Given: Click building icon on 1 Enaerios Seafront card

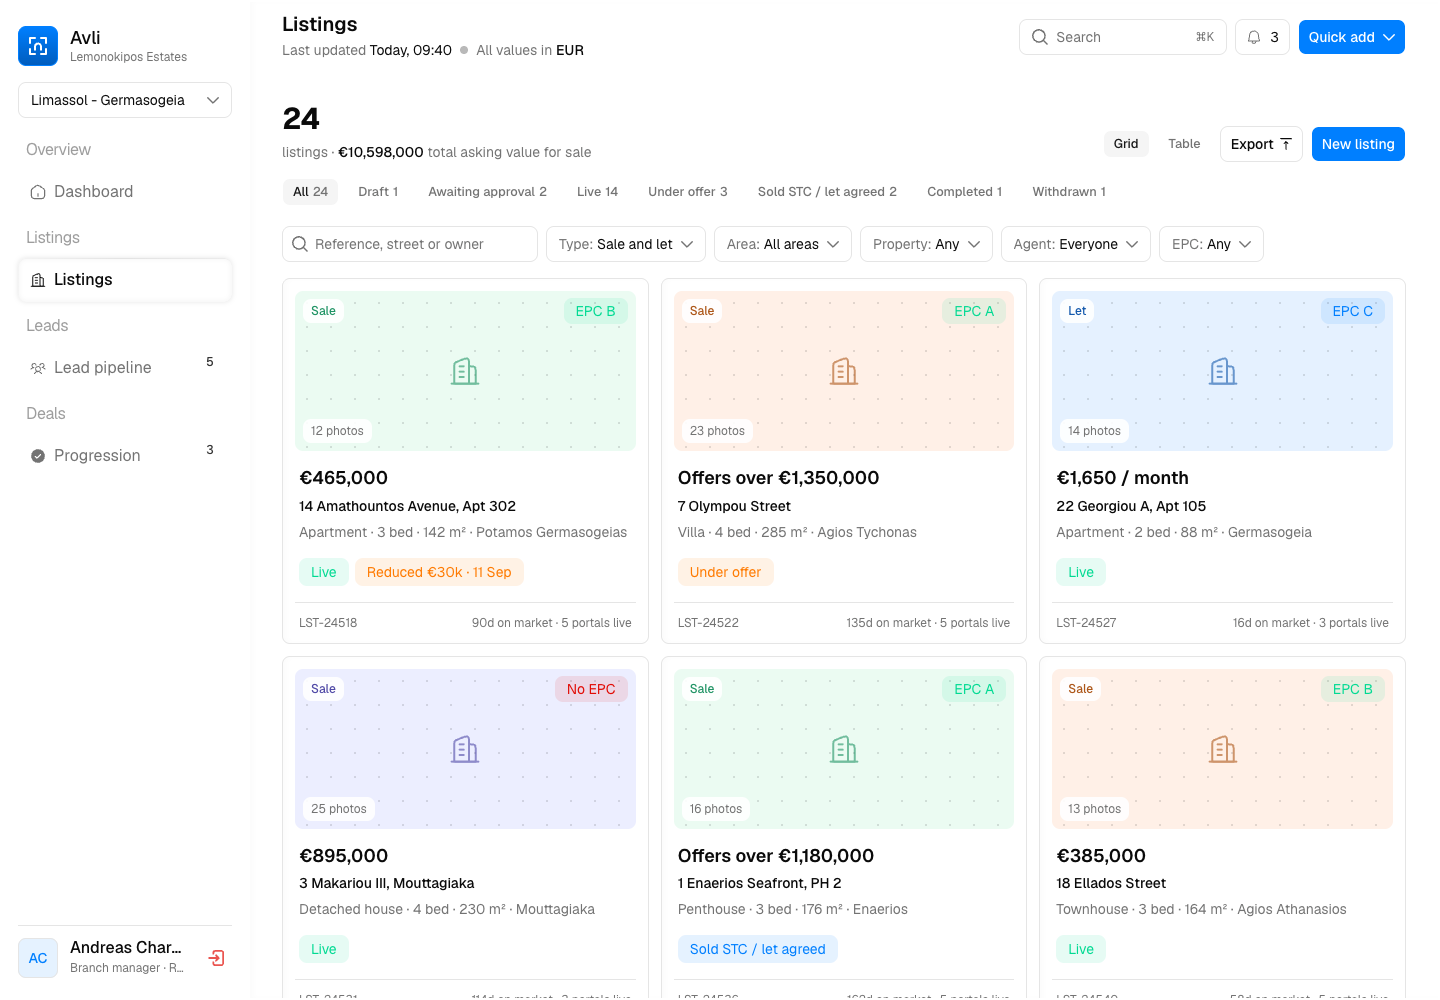Looking at the screenshot, I should (x=844, y=749).
